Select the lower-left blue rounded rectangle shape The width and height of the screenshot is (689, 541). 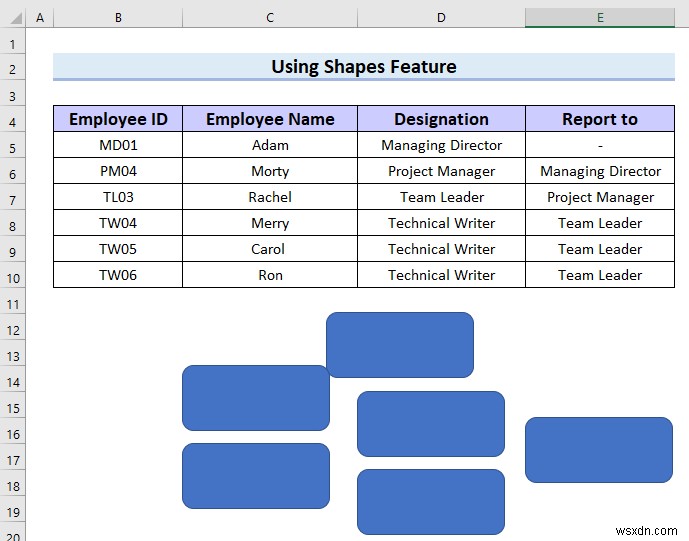pos(256,476)
